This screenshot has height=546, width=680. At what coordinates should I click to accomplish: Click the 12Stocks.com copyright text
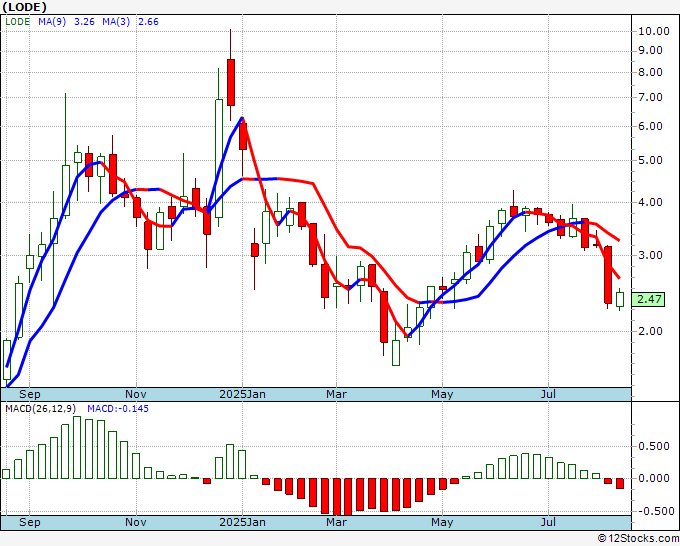[x=638, y=538]
